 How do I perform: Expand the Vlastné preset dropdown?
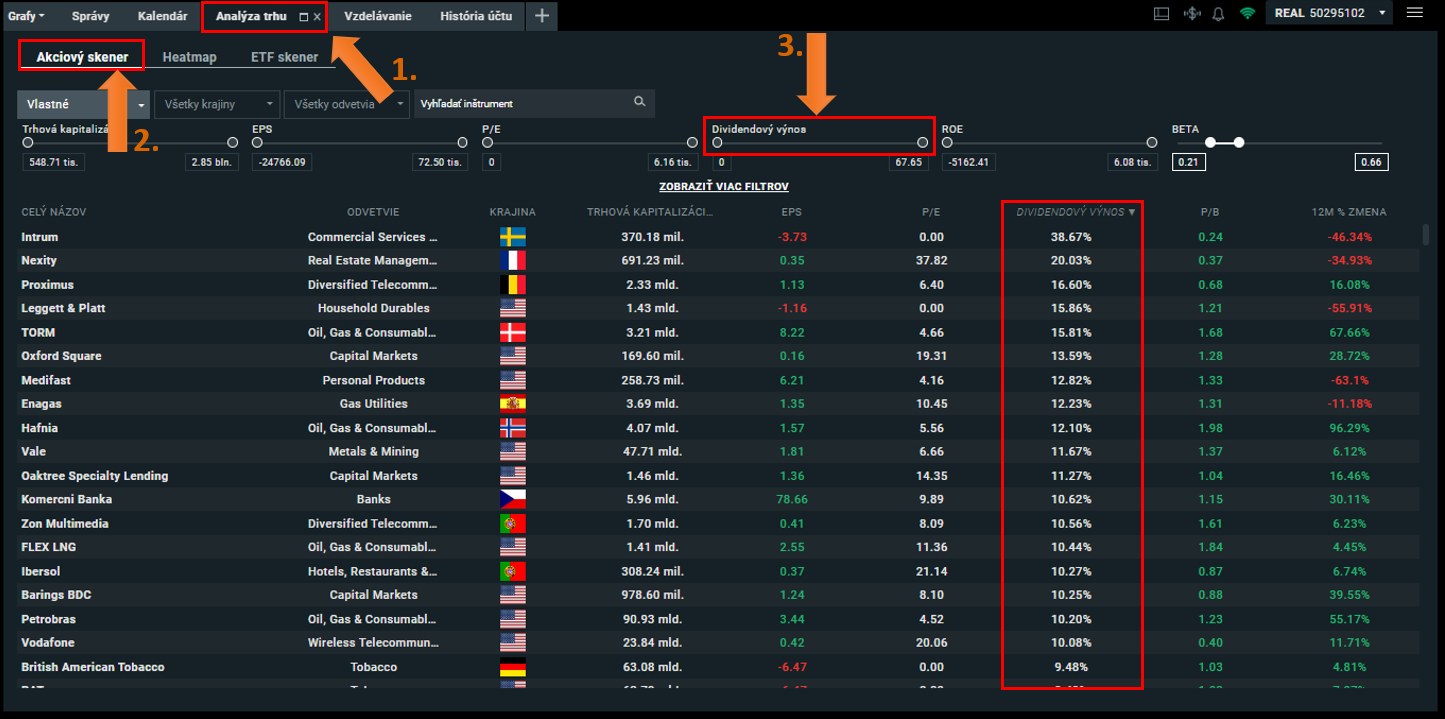pyautogui.click(x=141, y=104)
